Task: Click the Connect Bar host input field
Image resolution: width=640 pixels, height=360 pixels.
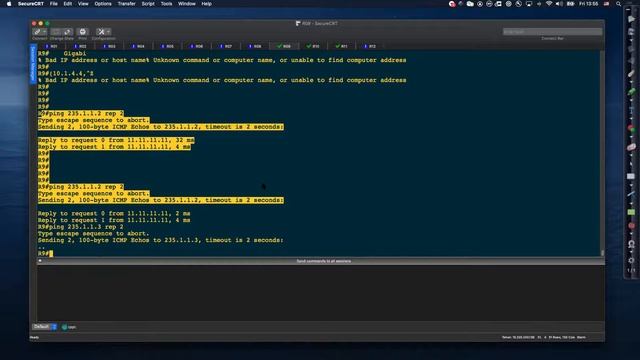Action: [552, 32]
